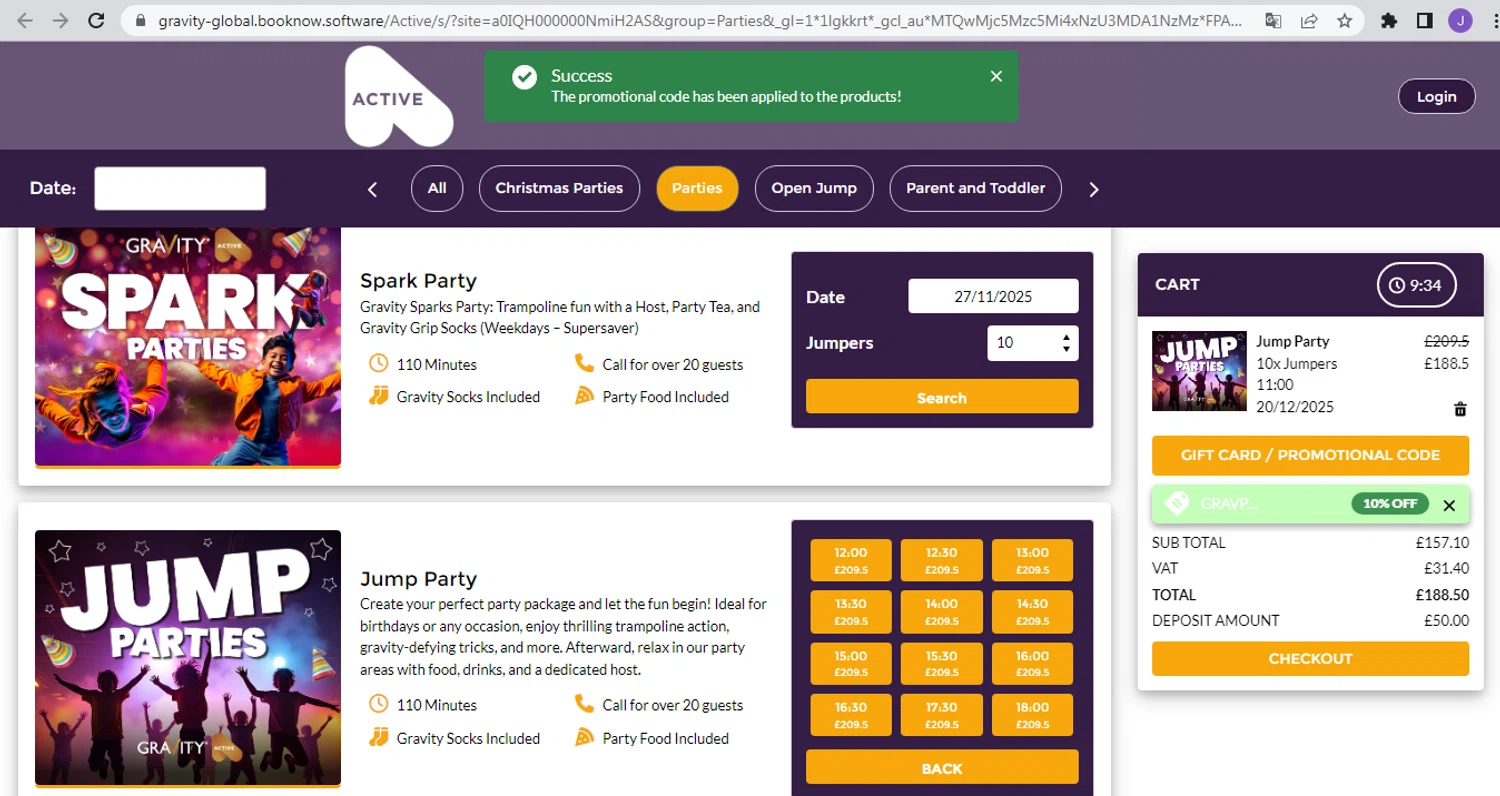This screenshot has width=1500, height=796.
Task: Open the translate page icon
Action: [1273, 20]
